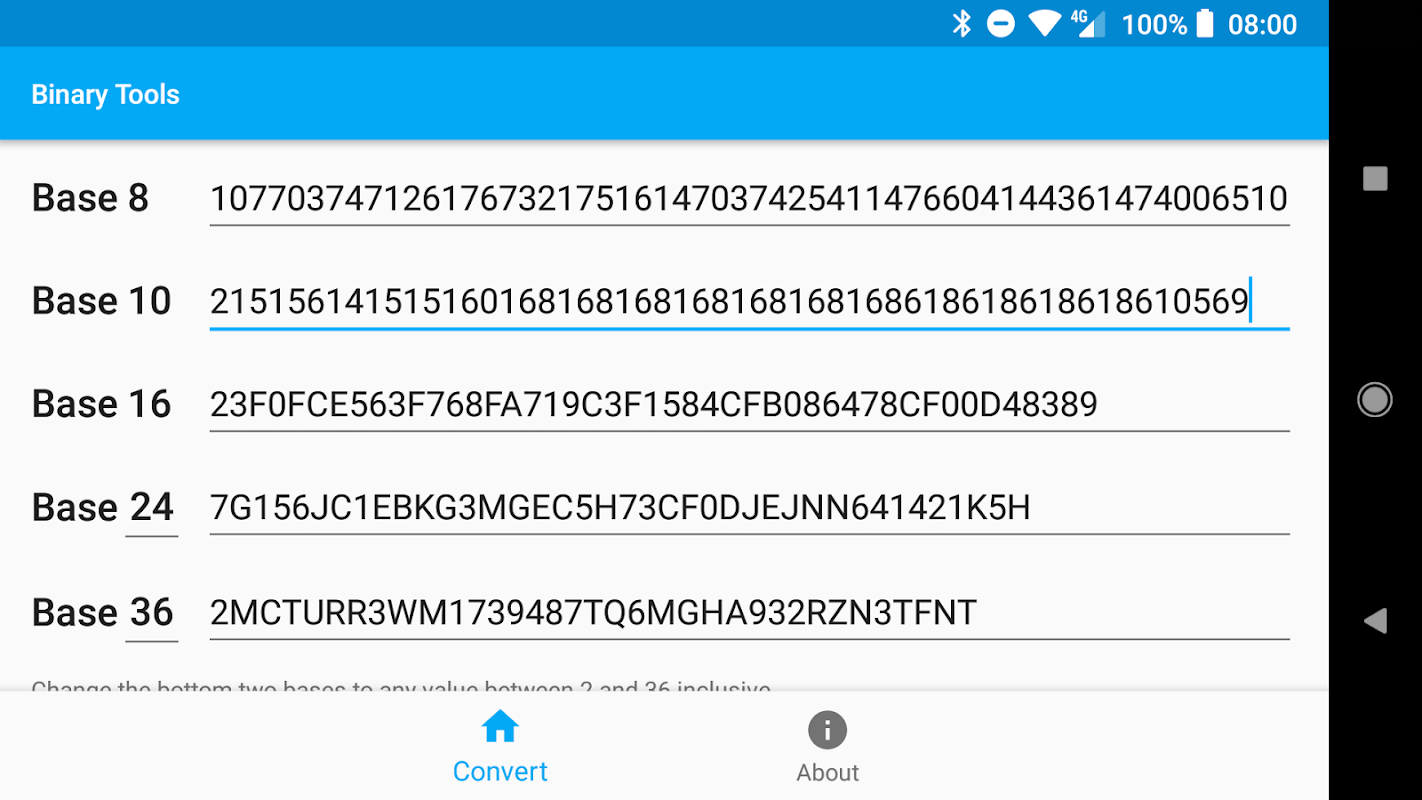1422x800 pixels.
Task: Switch to the Convert tab
Action: [x=500, y=745]
